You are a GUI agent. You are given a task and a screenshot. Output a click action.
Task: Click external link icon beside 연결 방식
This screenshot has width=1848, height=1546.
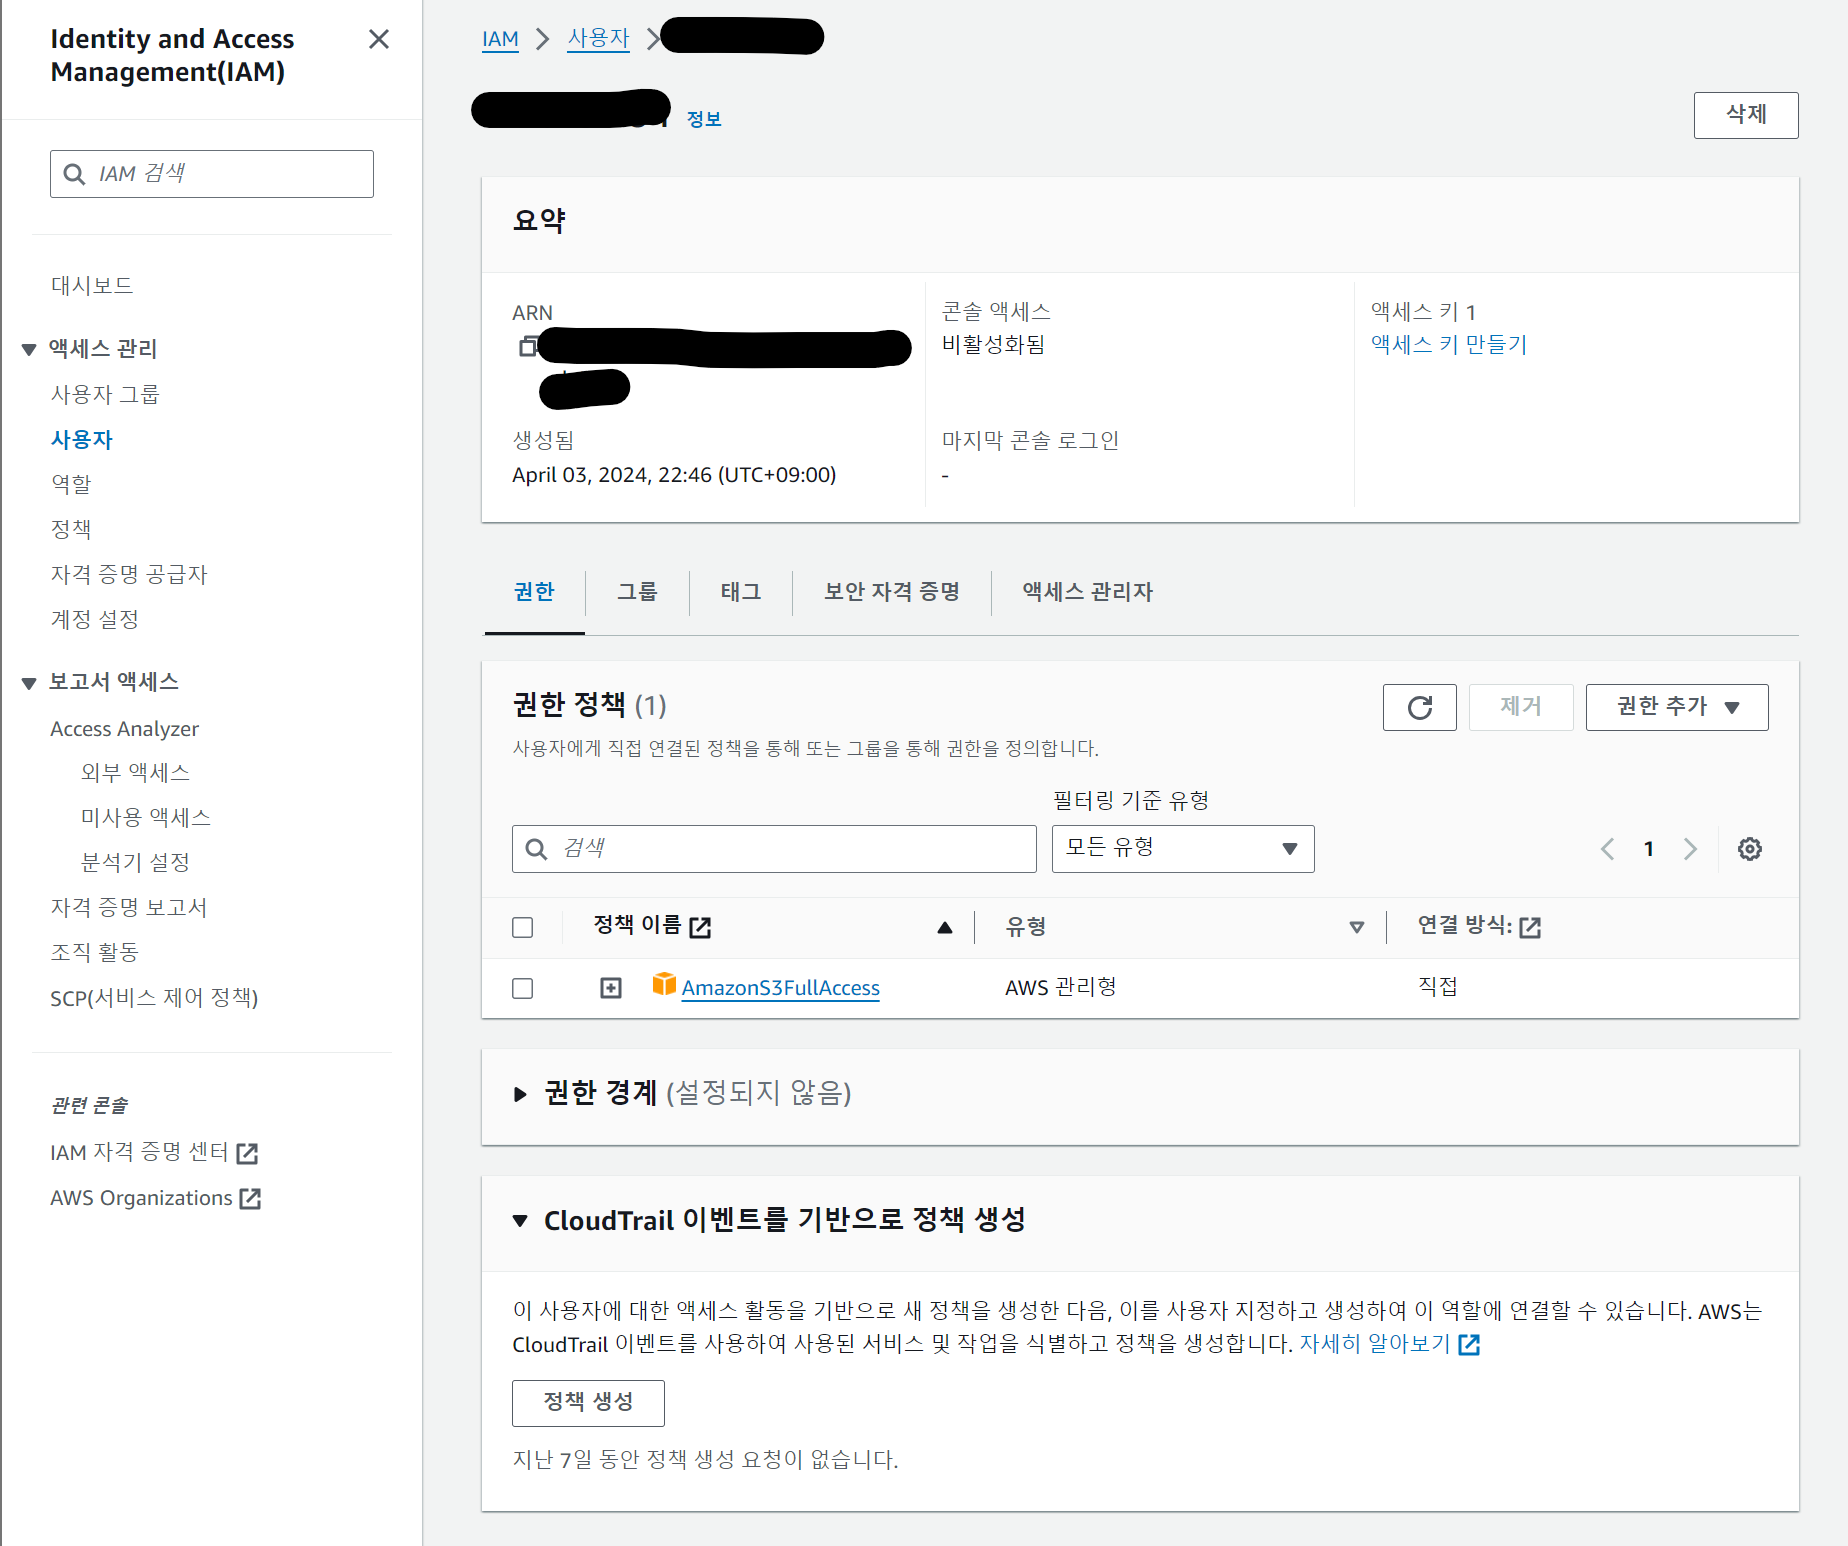click(x=1529, y=927)
